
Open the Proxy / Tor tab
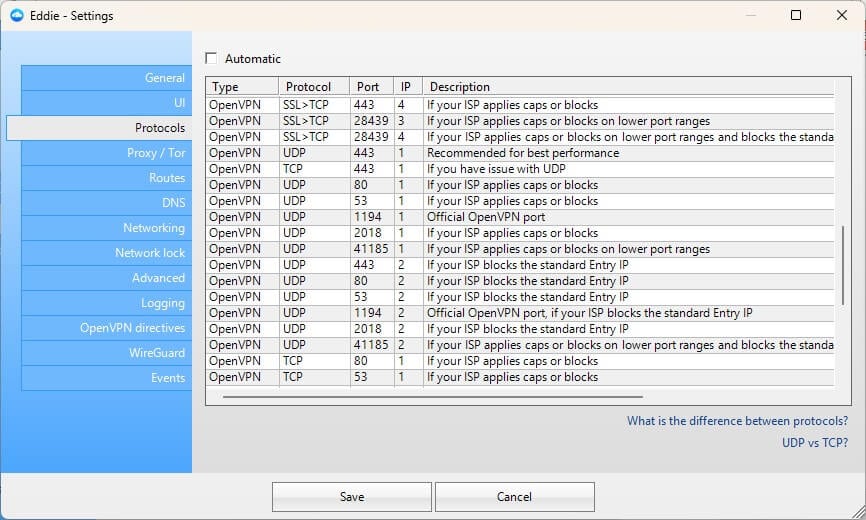click(x=106, y=153)
